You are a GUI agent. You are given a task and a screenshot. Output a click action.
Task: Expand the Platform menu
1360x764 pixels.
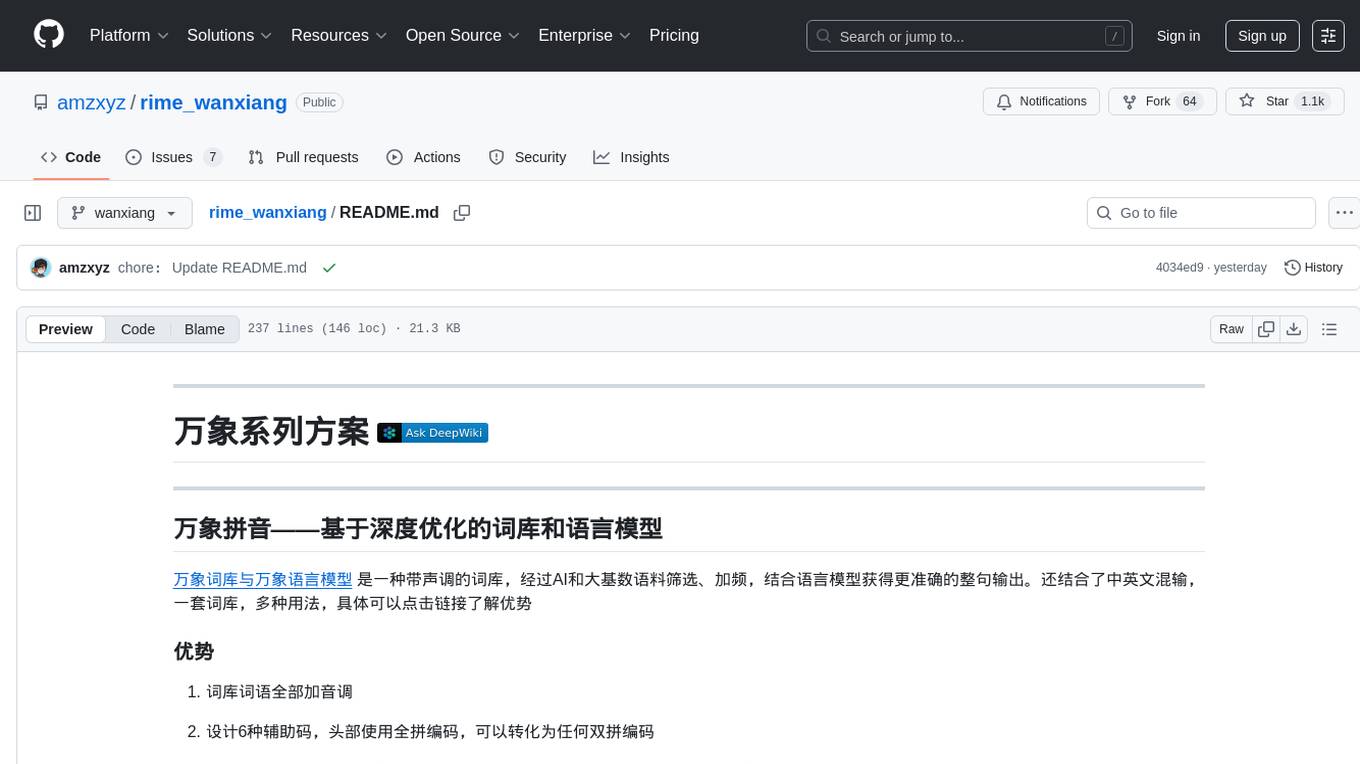click(x=129, y=35)
